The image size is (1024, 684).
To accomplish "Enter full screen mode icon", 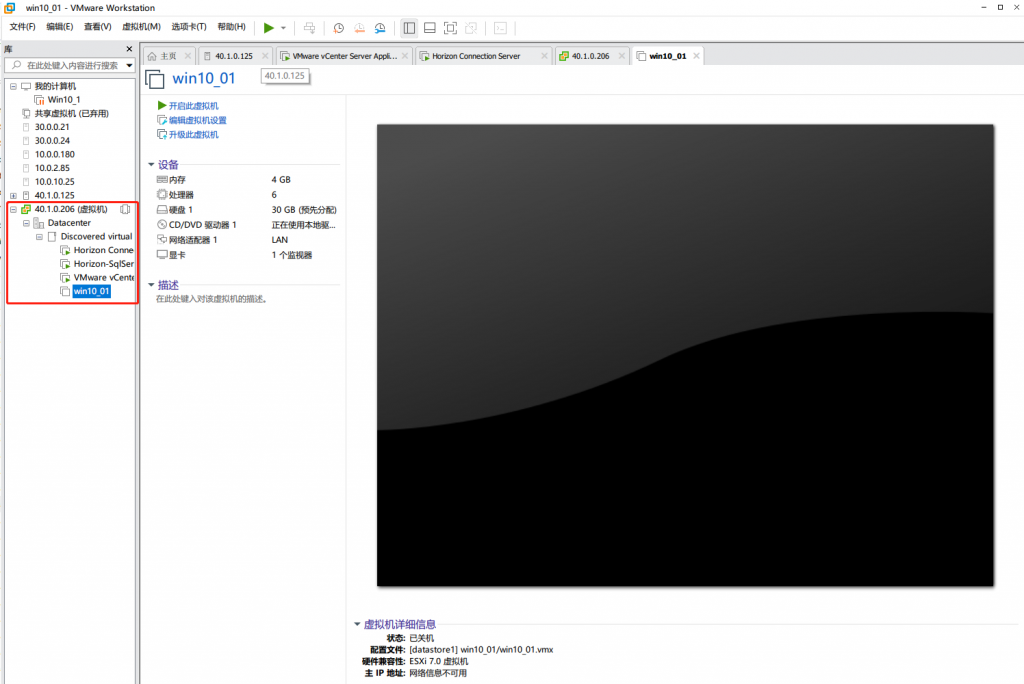I will click(x=450, y=28).
